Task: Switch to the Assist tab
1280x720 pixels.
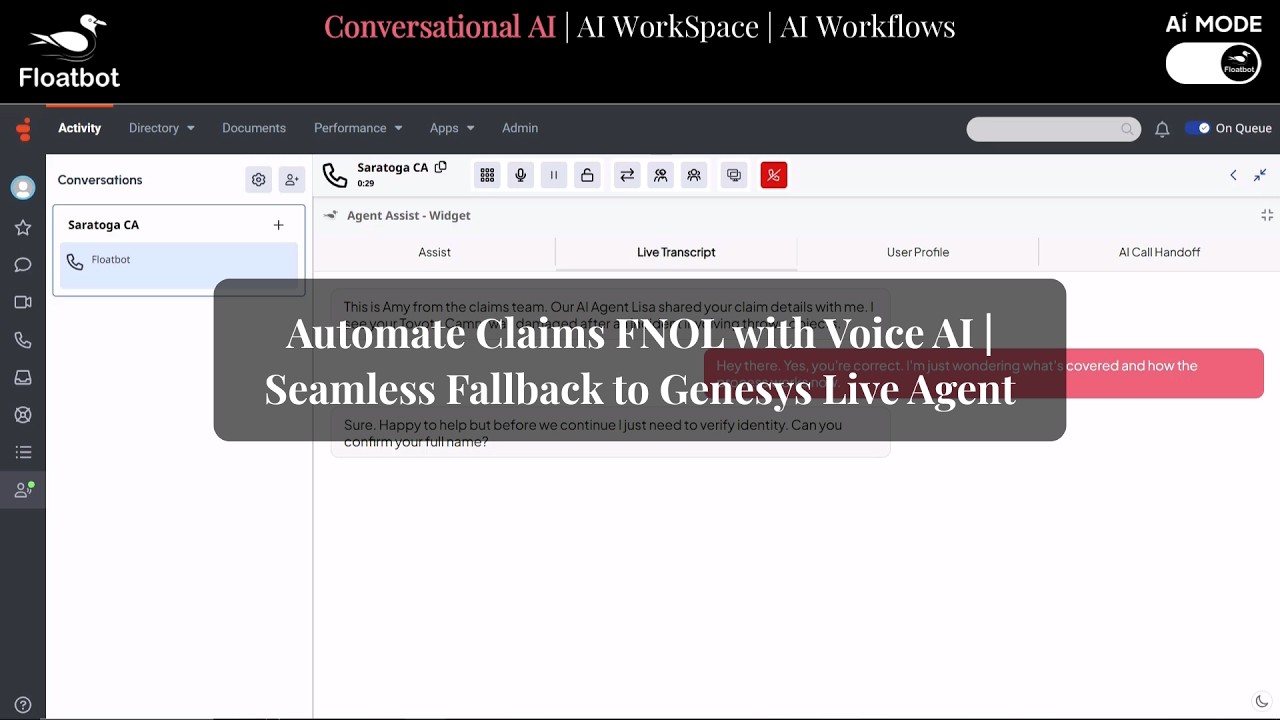Action: 434,252
